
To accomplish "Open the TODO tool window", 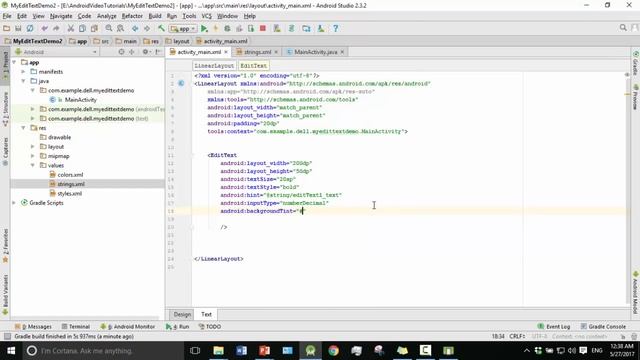I will pos(210,327).
